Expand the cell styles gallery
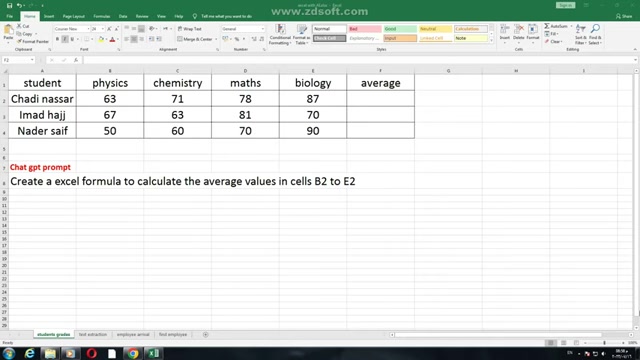640x360 pixels. tap(491, 41)
